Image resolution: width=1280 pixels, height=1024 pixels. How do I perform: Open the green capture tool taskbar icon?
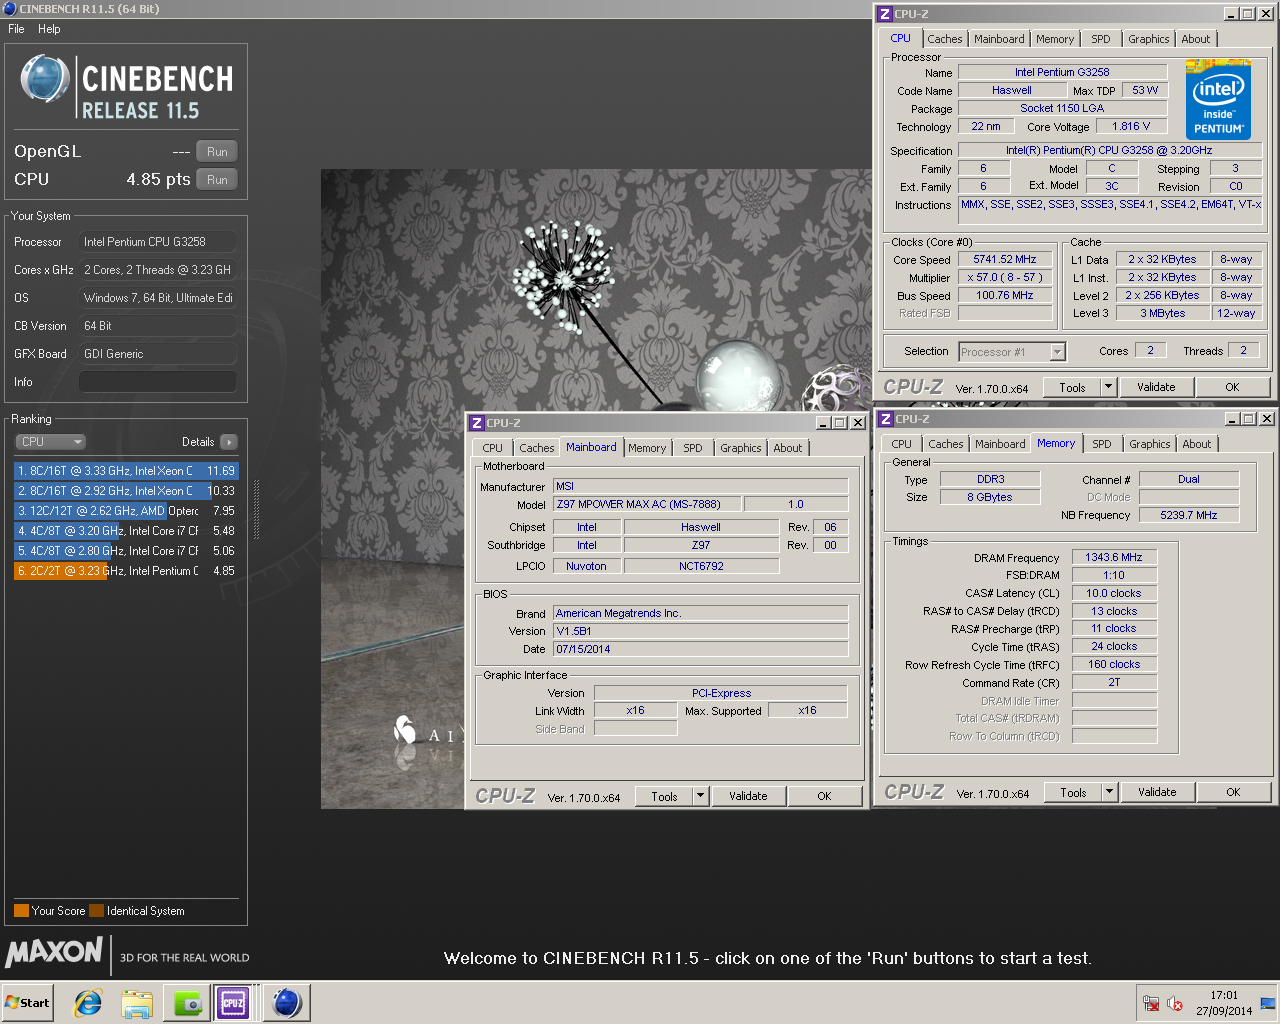[187, 1003]
